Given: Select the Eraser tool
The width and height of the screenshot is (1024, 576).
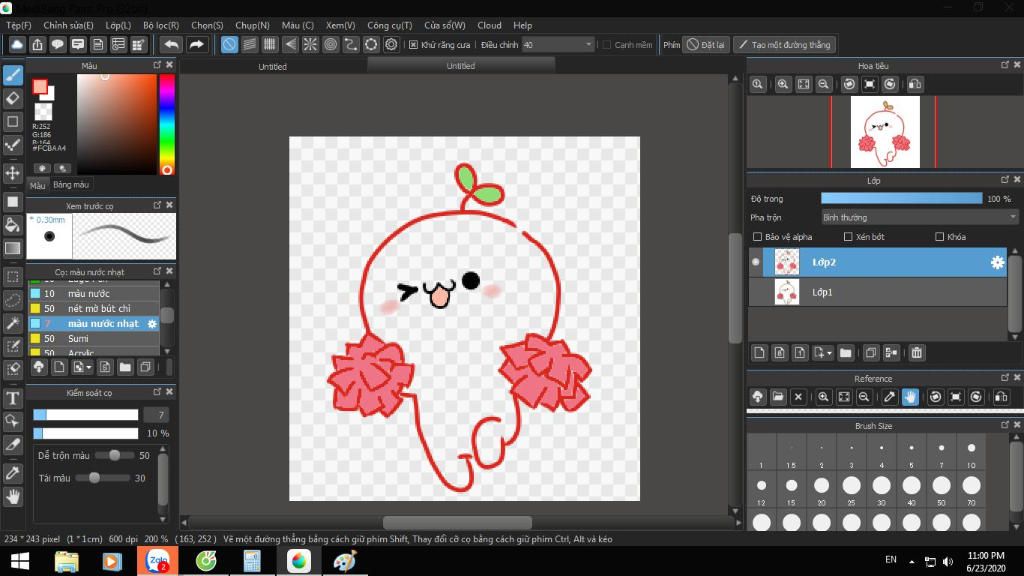Looking at the screenshot, I should coord(13,99).
